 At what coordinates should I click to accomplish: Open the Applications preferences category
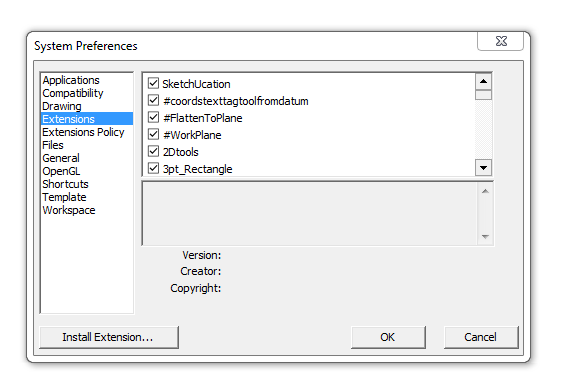pos(71,80)
